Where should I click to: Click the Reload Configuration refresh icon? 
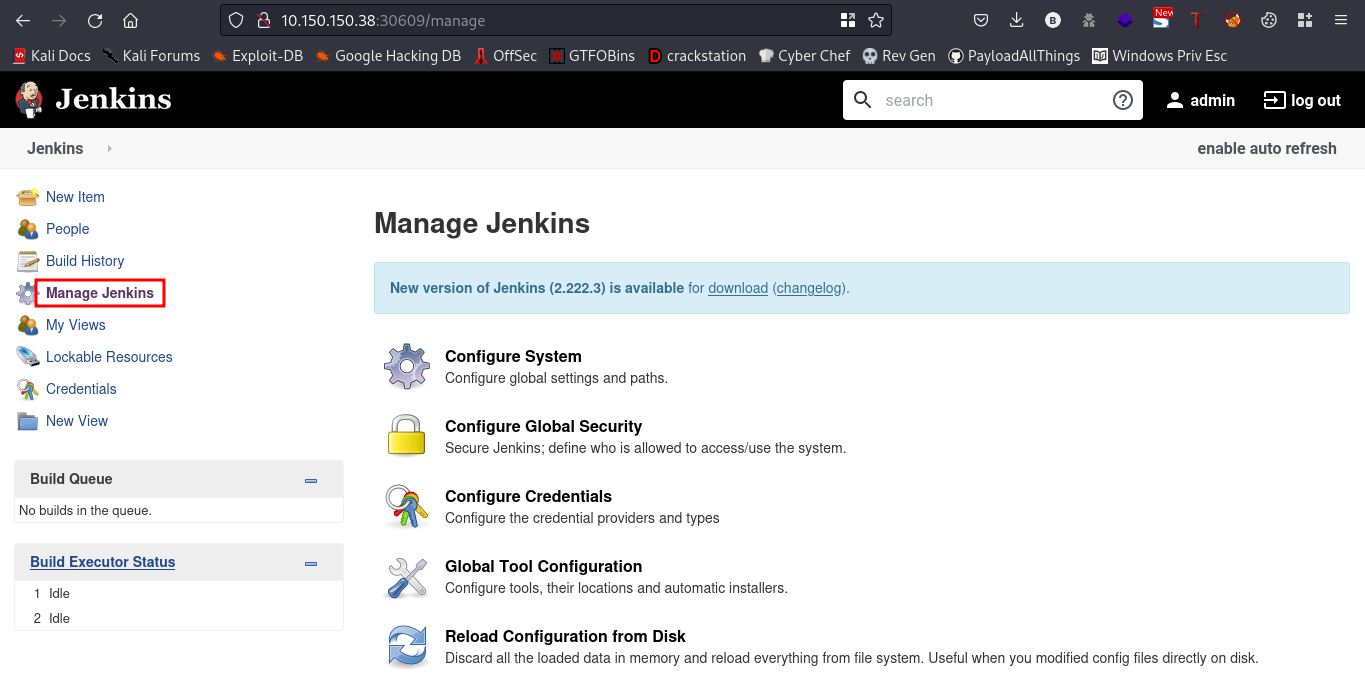(x=407, y=646)
